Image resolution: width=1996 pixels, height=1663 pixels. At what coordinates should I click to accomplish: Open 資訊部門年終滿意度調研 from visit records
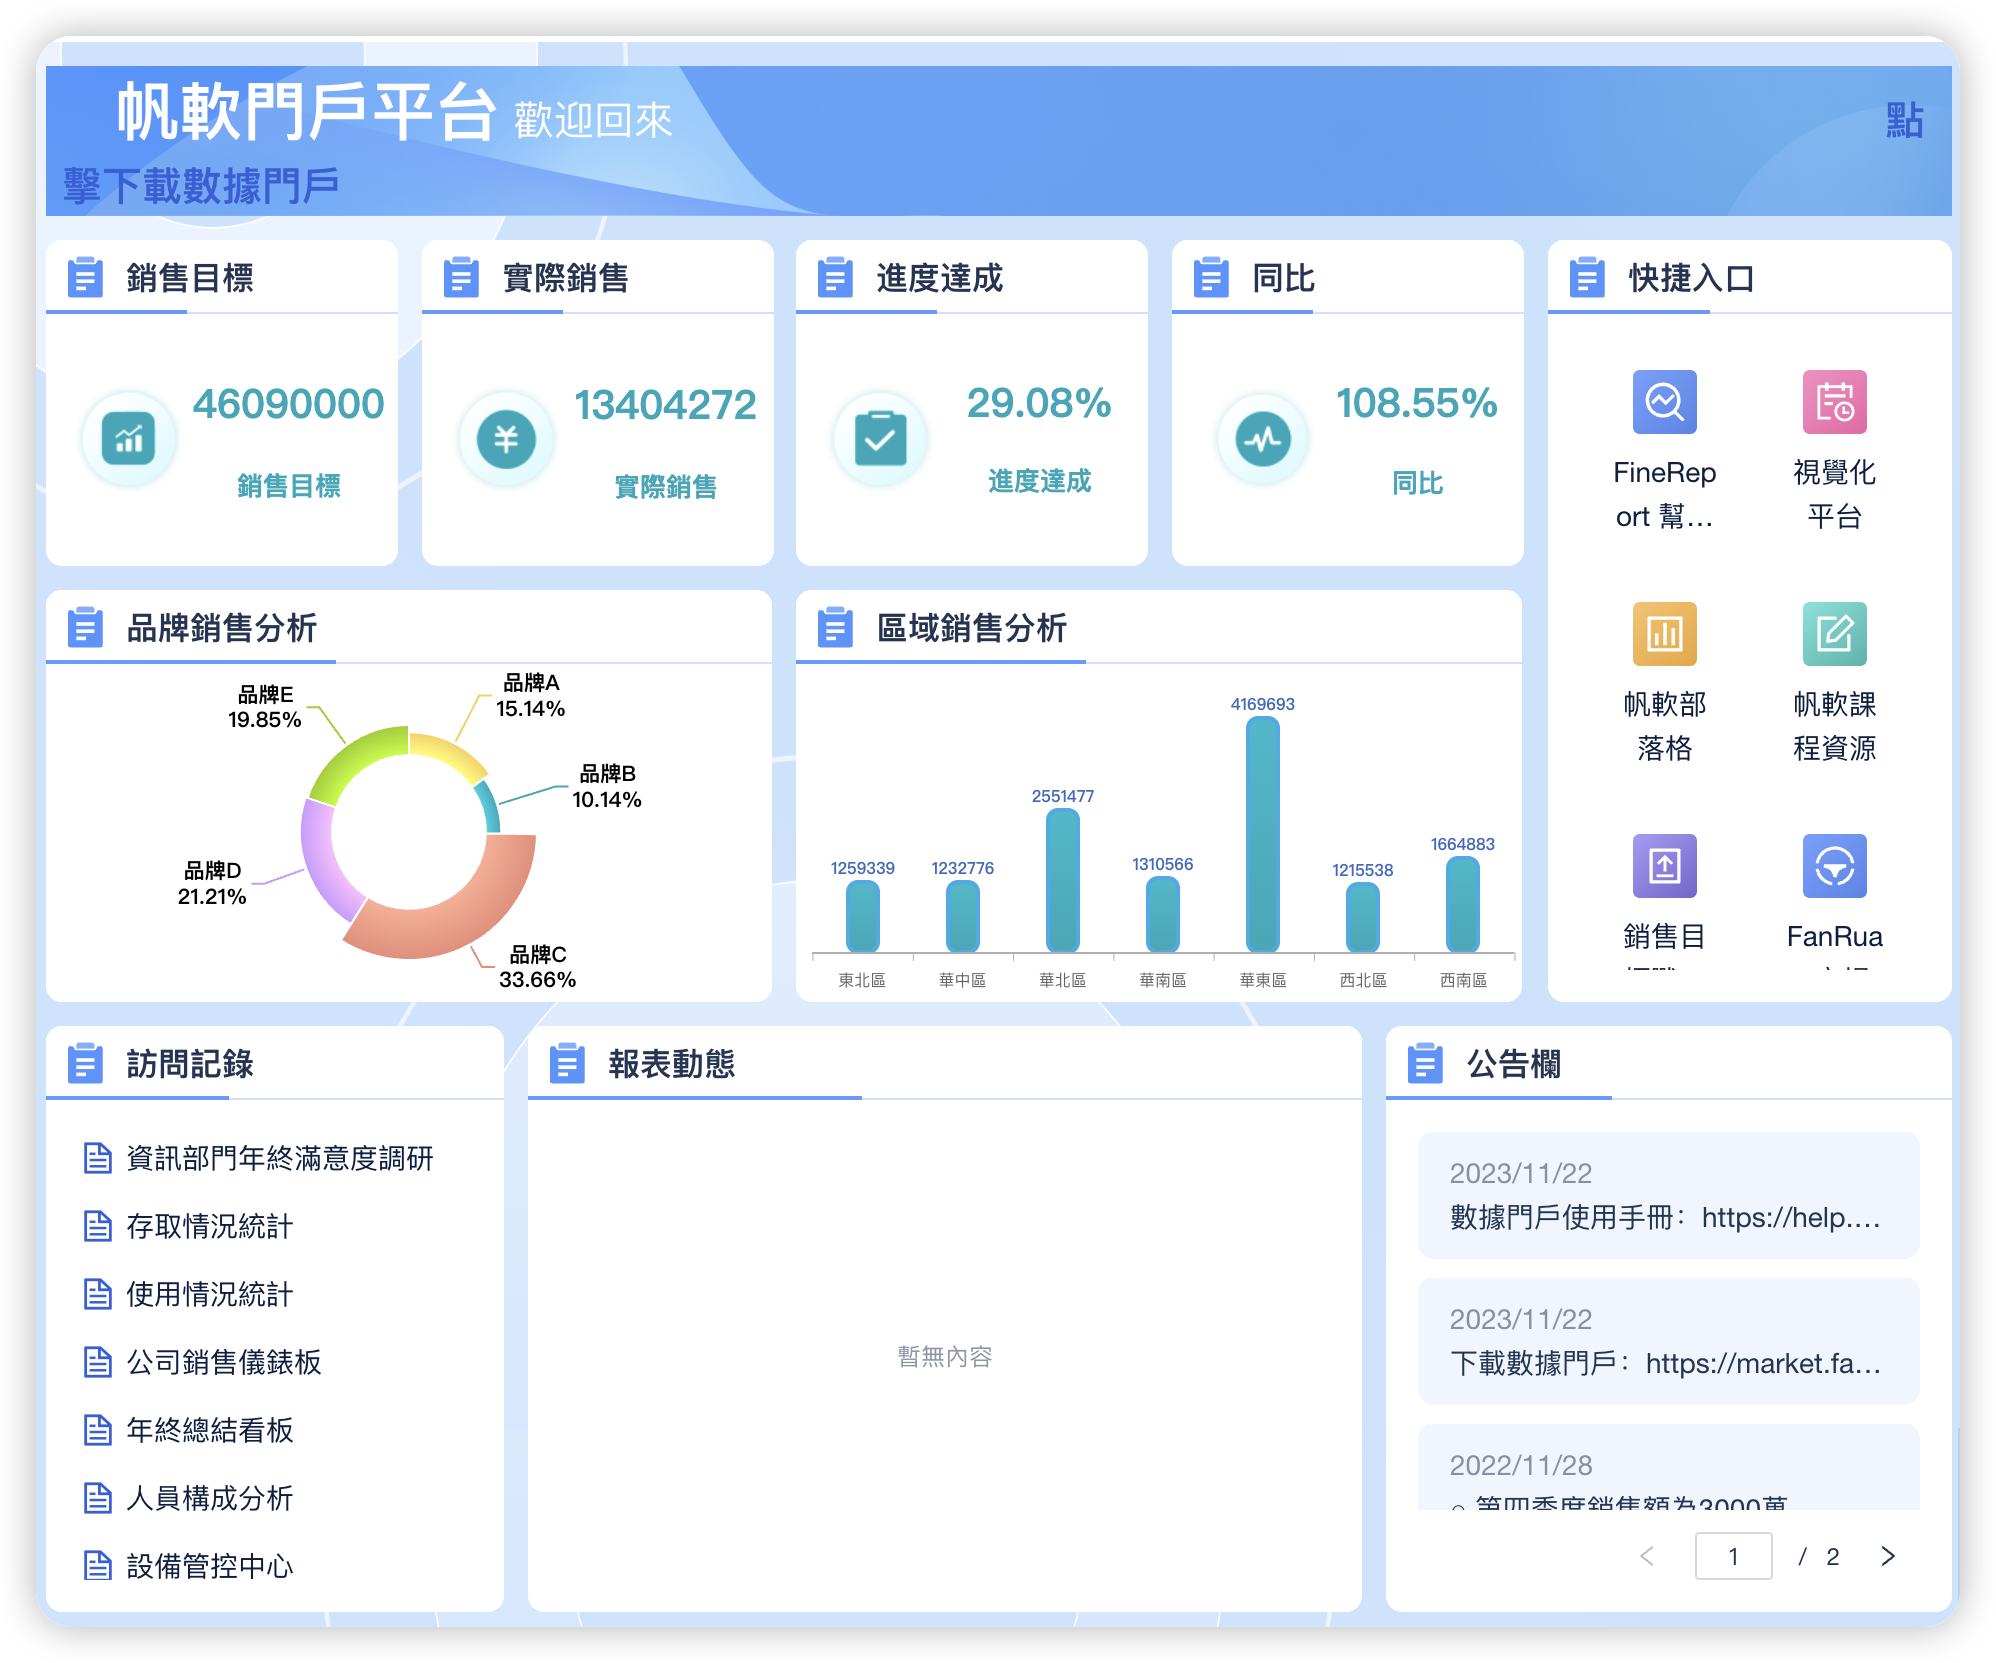point(280,1159)
